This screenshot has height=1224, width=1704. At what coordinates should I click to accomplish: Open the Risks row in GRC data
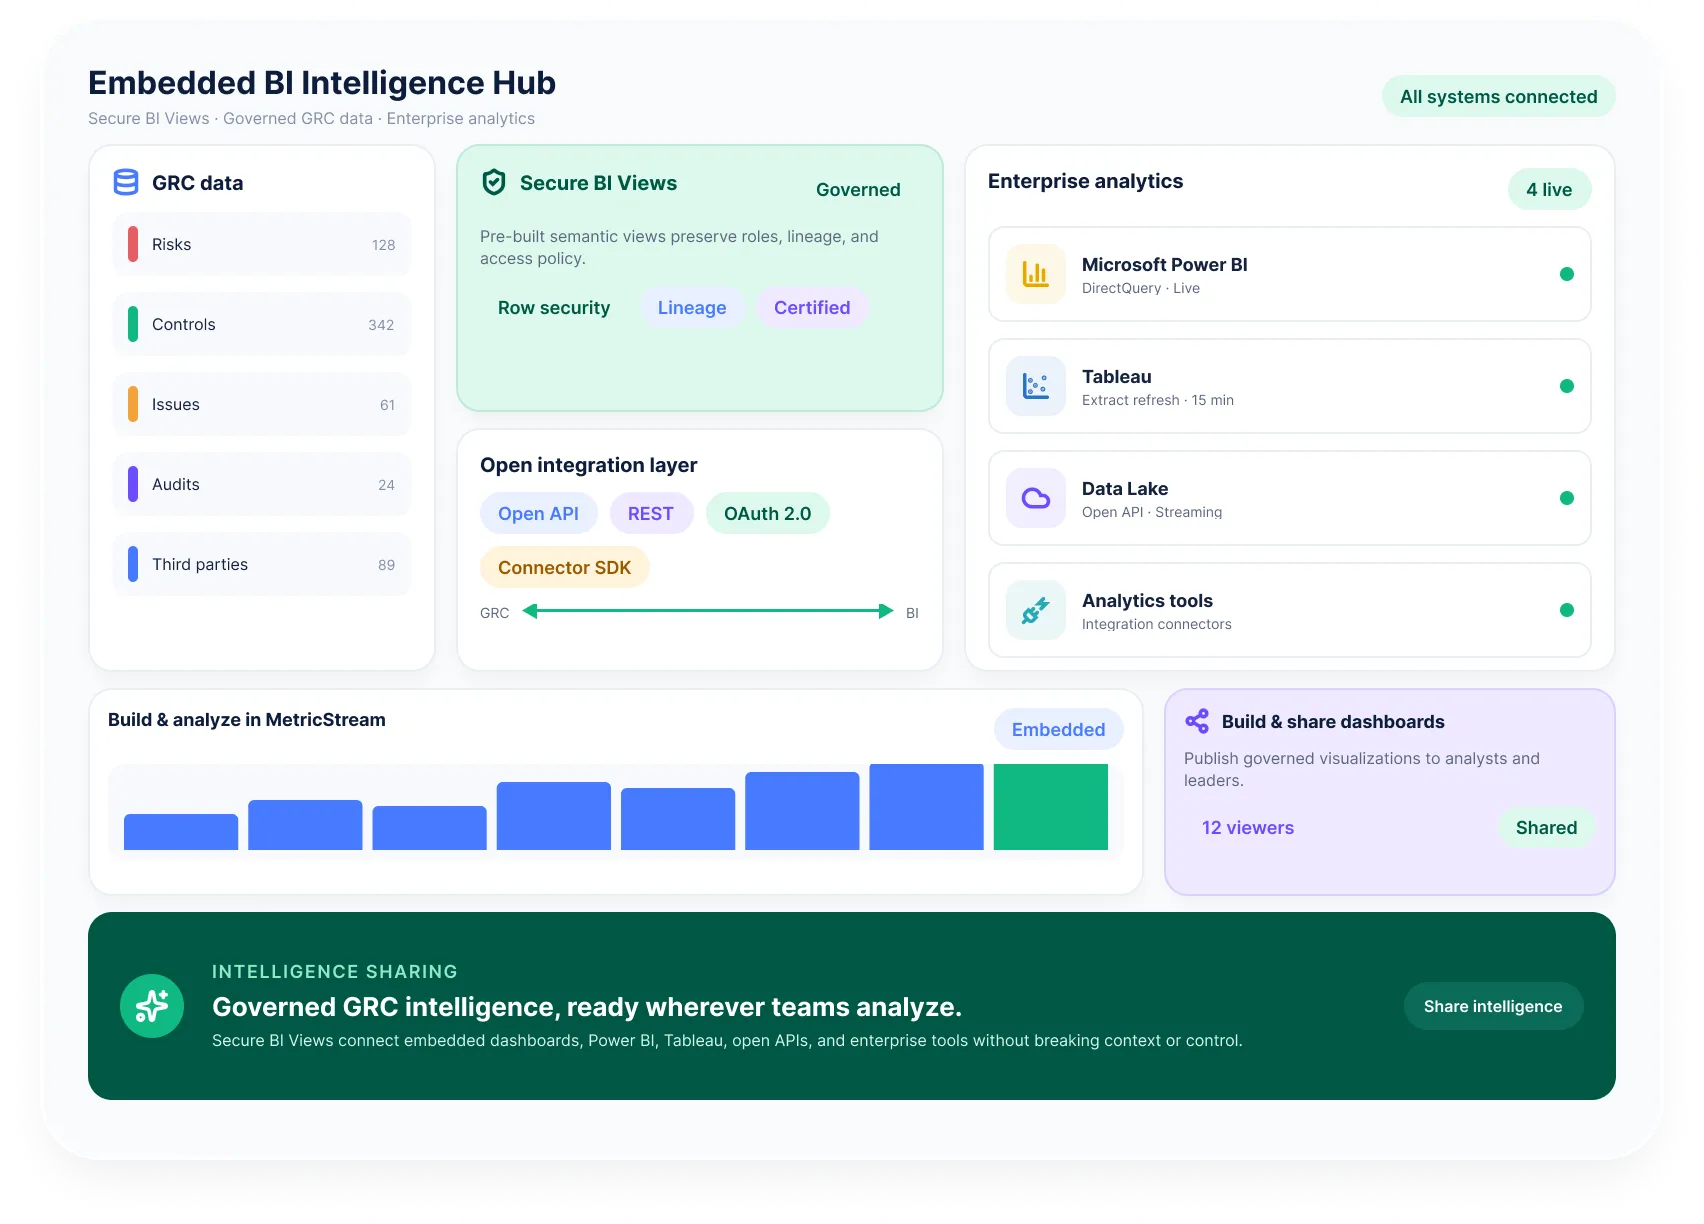[x=262, y=244]
